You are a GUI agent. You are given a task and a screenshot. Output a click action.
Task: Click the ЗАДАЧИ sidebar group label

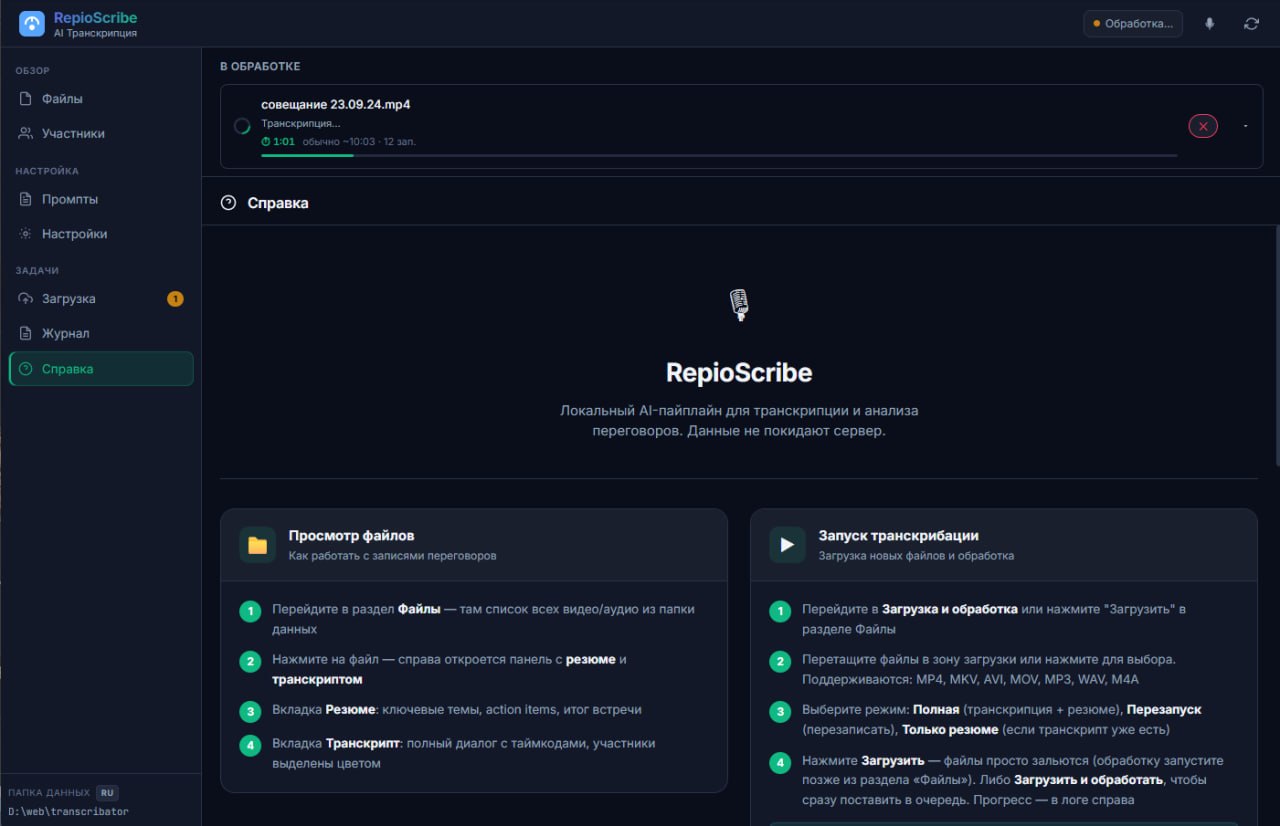pos(37,271)
